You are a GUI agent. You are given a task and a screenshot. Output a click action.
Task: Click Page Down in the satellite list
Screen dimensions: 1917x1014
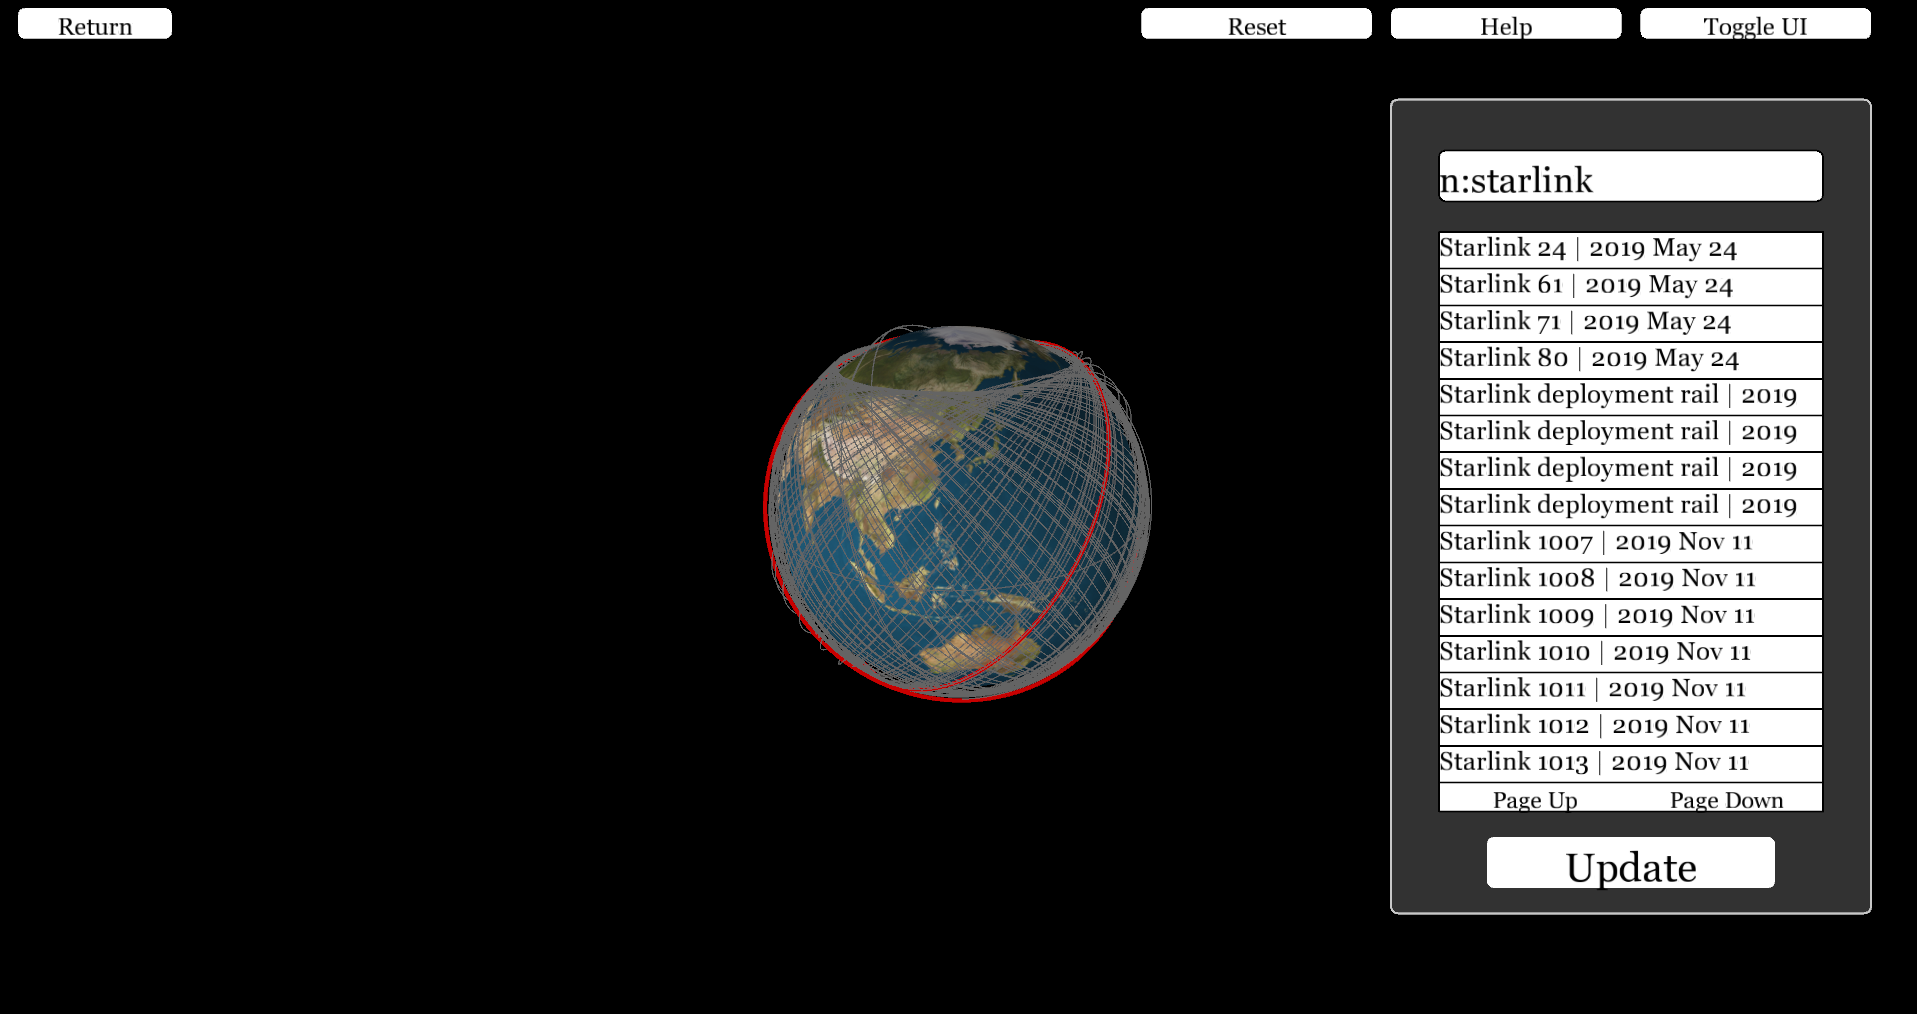point(1726,799)
